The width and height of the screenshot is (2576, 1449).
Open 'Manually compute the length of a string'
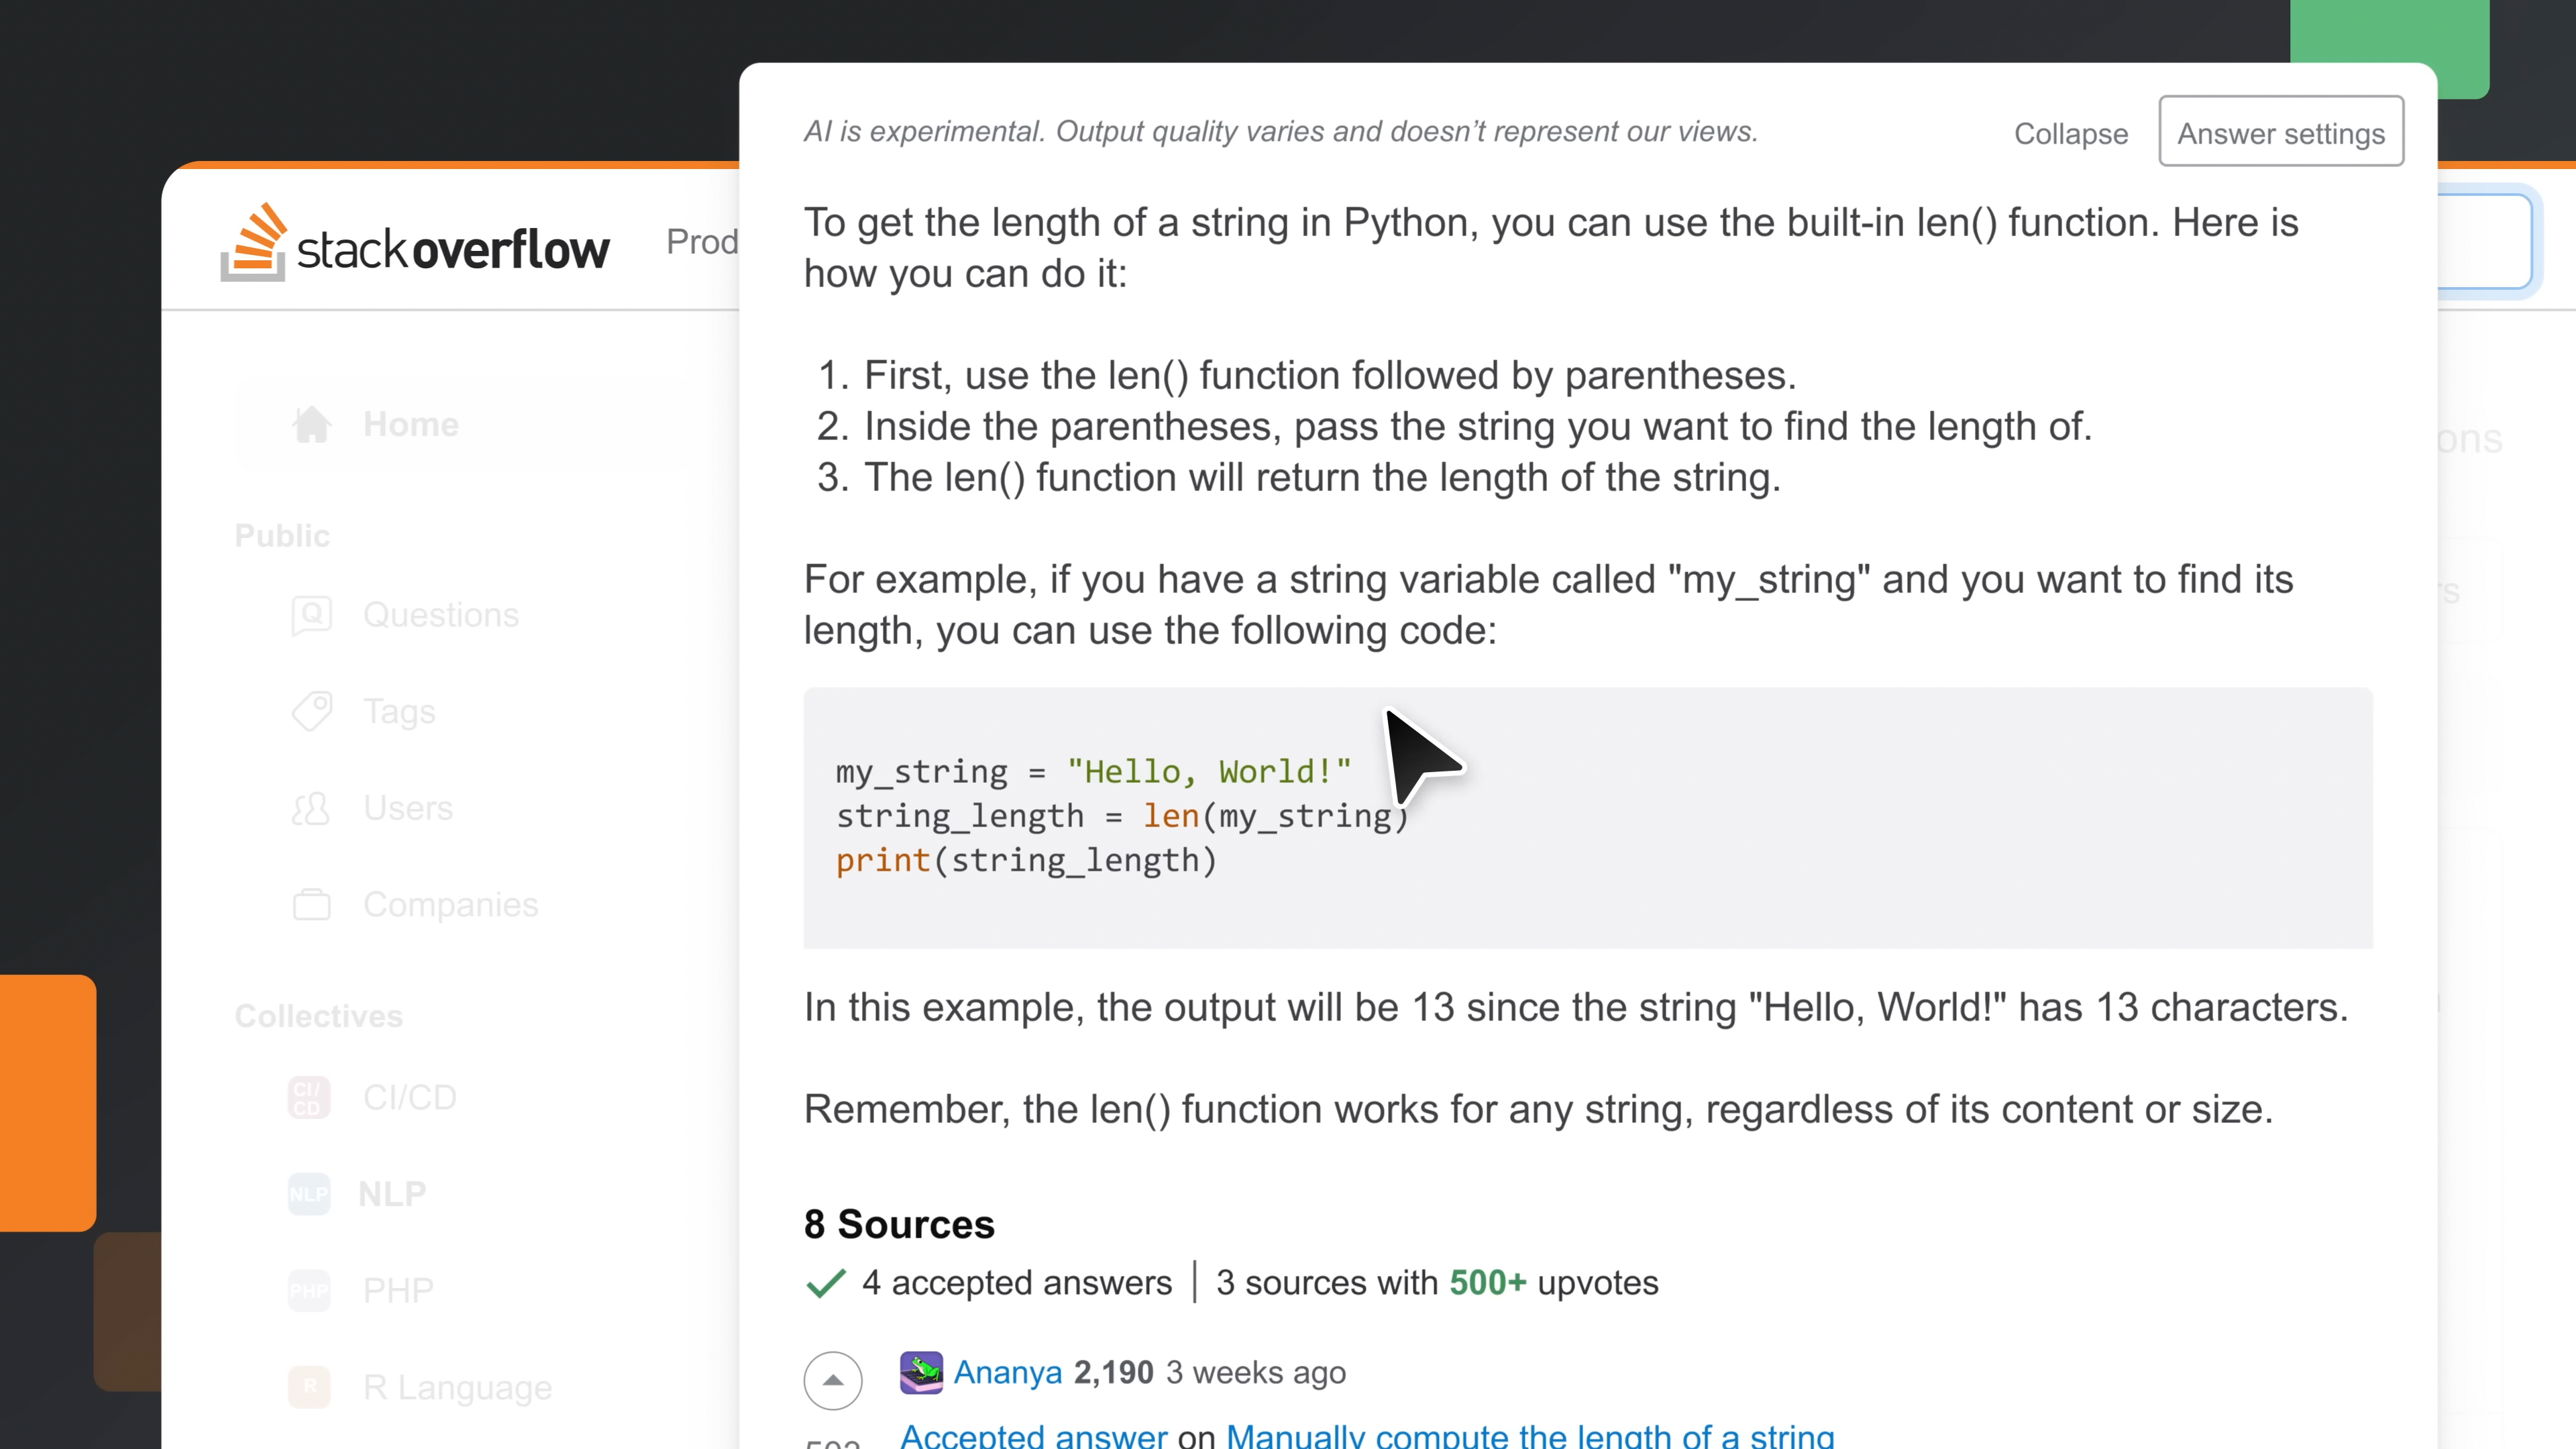point(1530,1437)
